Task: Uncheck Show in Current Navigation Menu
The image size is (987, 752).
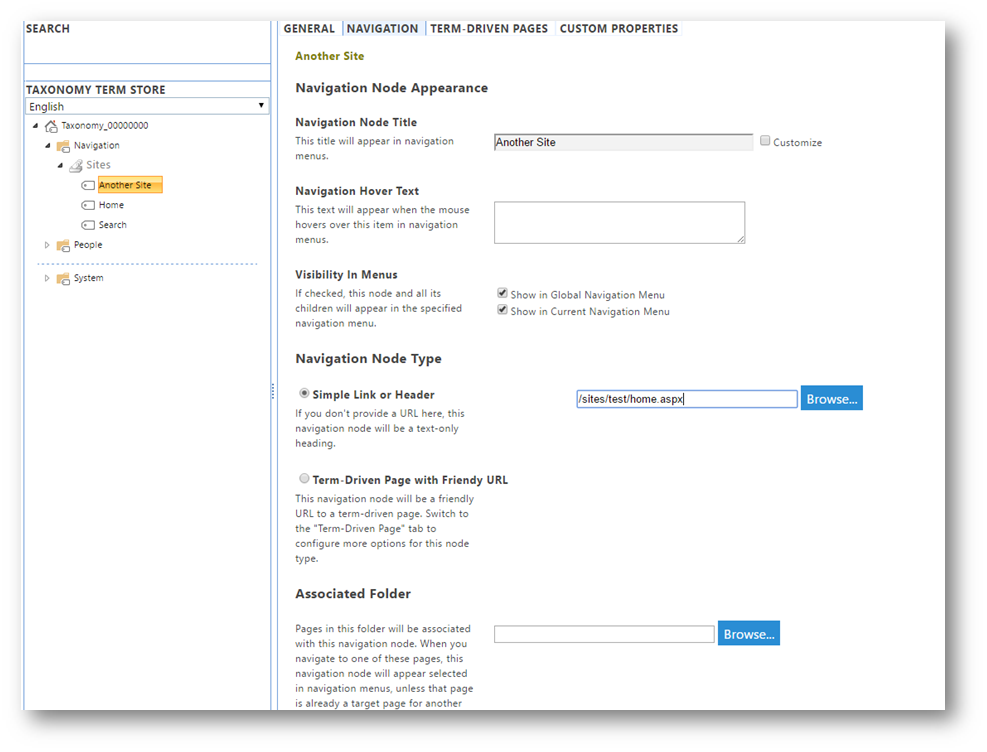Action: [x=502, y=310]
